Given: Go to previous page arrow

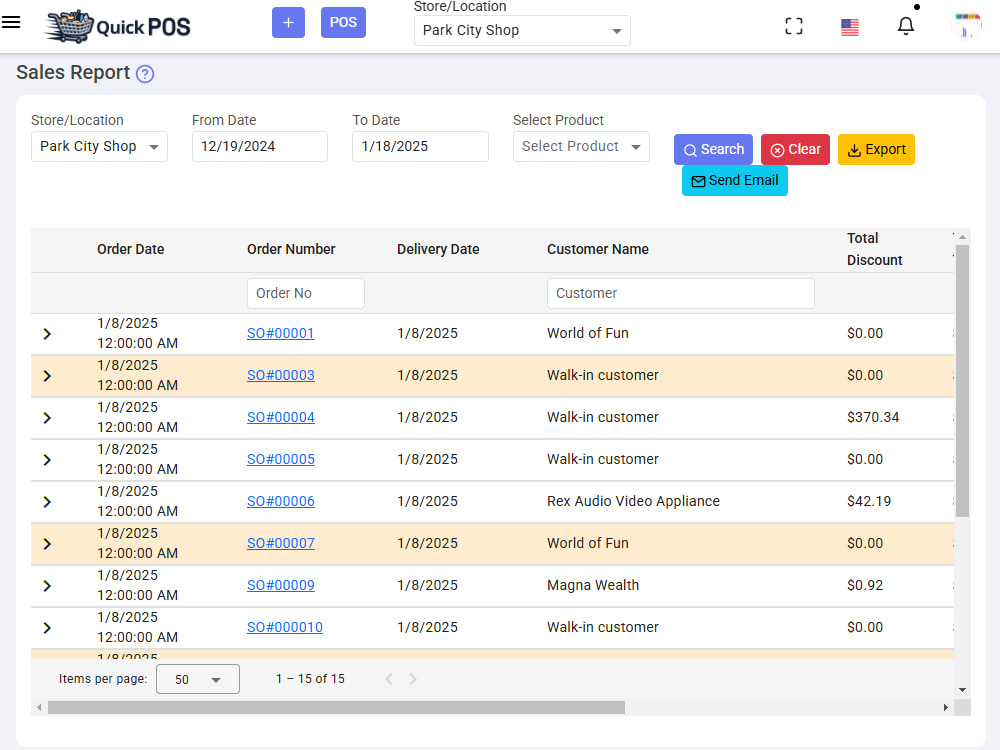Looking at the screenshot, I should tap(388, 679).
